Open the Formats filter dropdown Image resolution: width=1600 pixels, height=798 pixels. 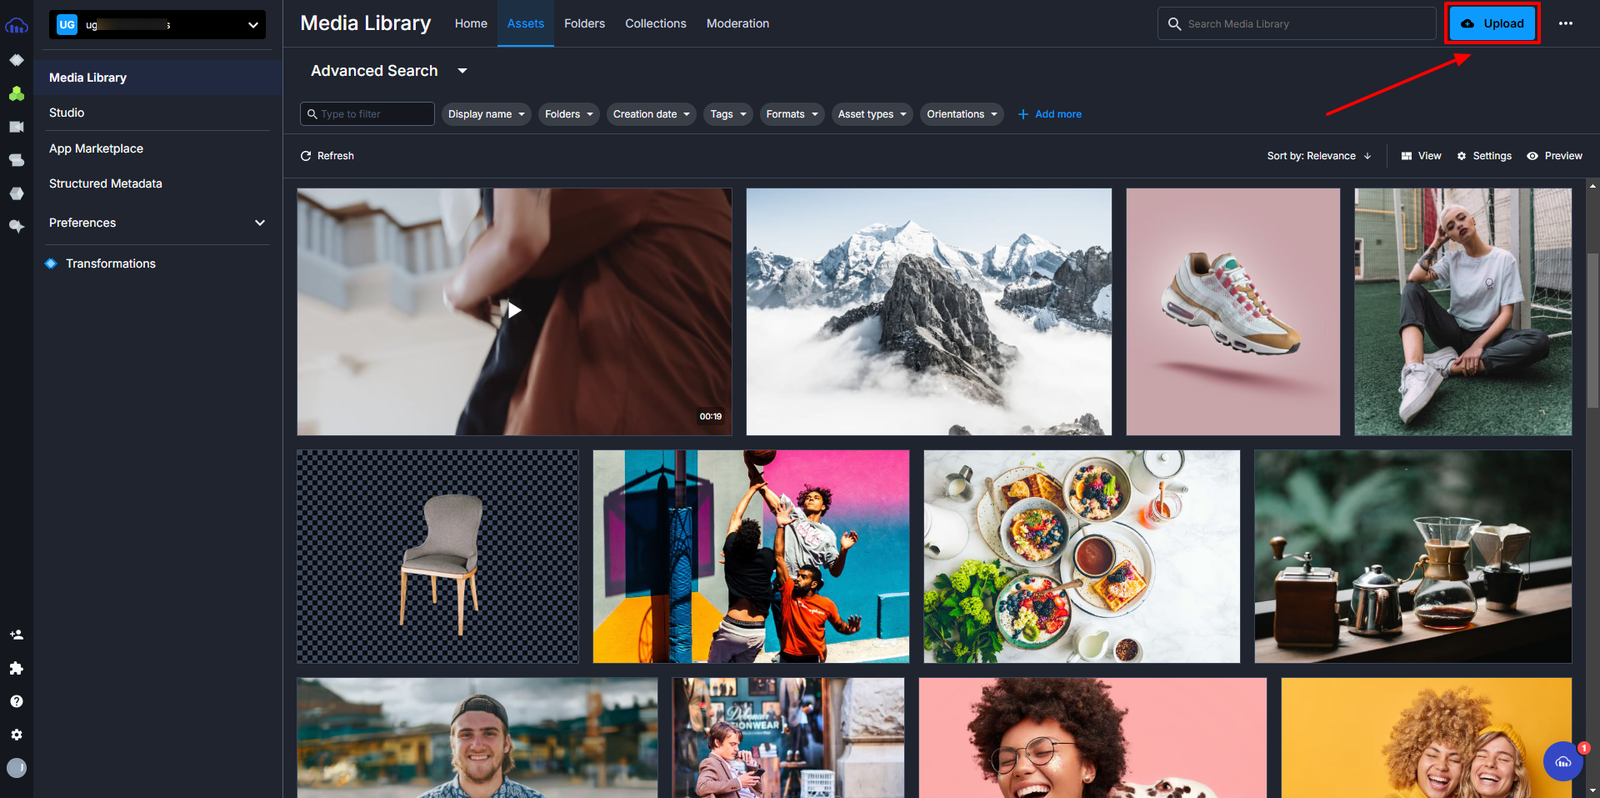(792, 114)
